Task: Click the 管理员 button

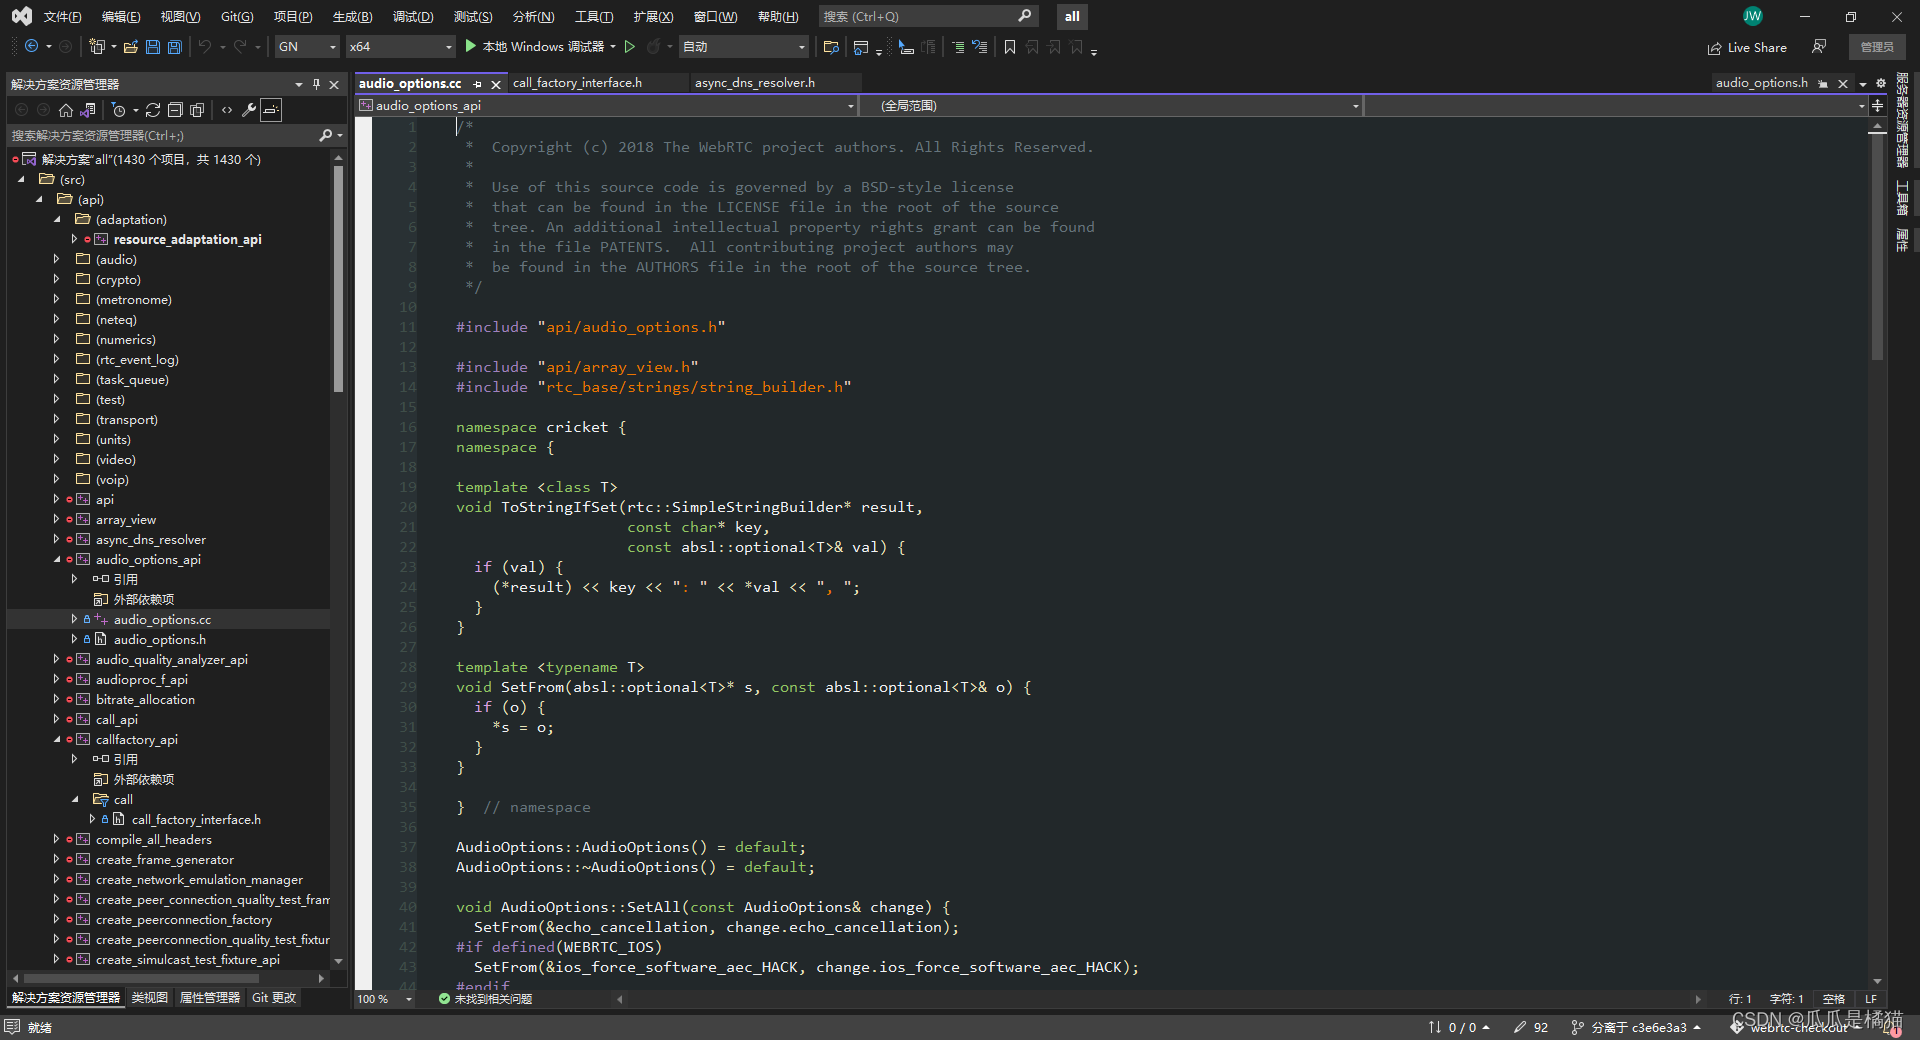Action: (1877, 47)
